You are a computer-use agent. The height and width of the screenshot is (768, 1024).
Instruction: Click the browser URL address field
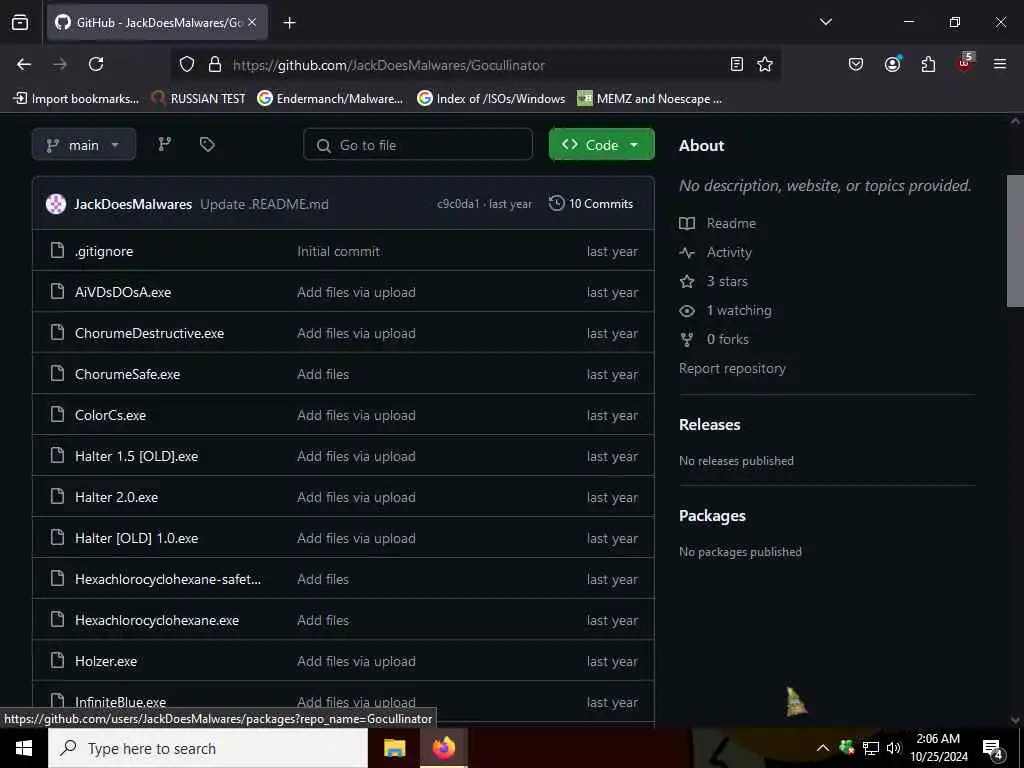473,65
